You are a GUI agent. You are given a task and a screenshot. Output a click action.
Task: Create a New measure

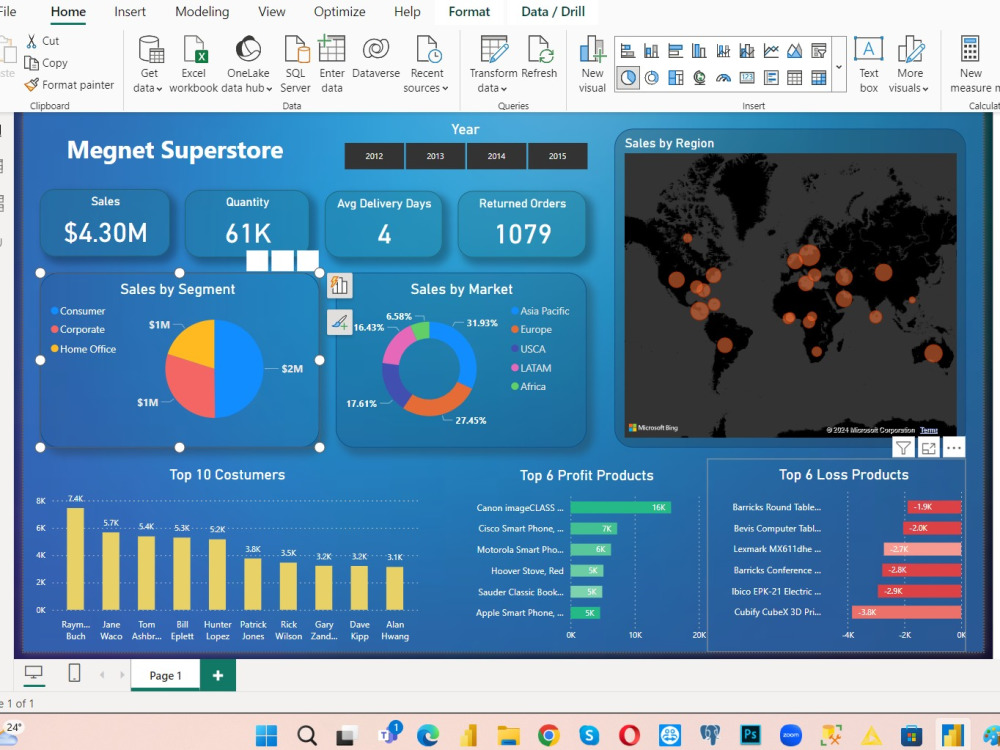click(x=971, y=64)
